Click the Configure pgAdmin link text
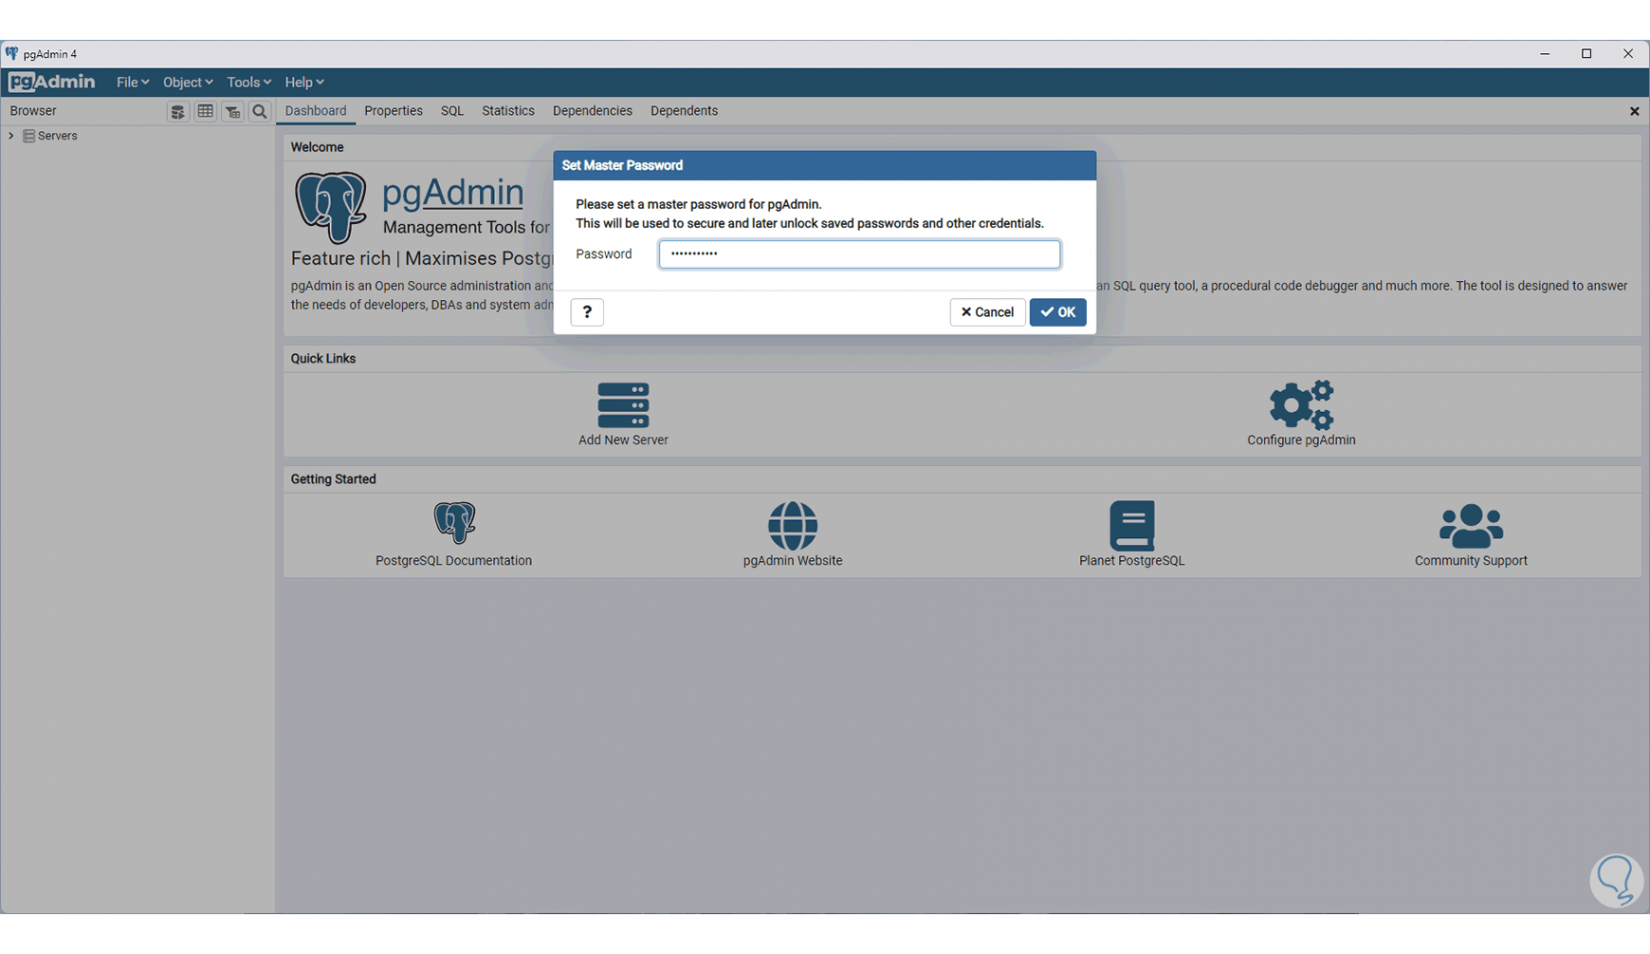This screenshot has width=1650, height=954. [1301, 440]
